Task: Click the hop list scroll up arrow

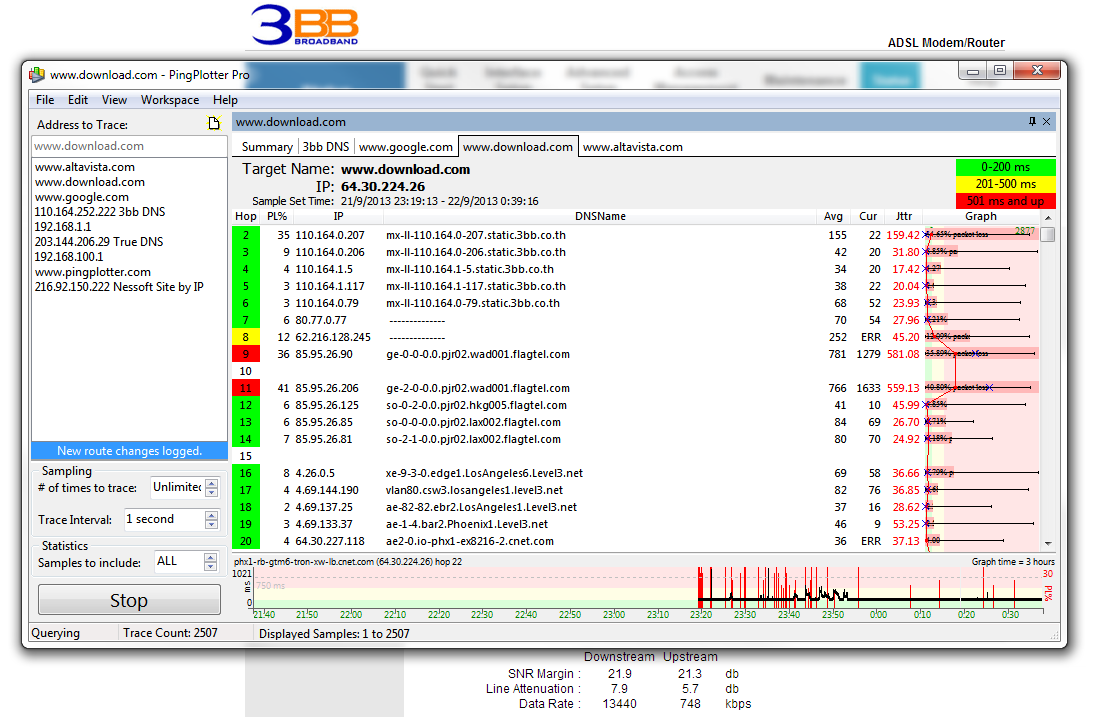Action: [x=1048, y=218]
